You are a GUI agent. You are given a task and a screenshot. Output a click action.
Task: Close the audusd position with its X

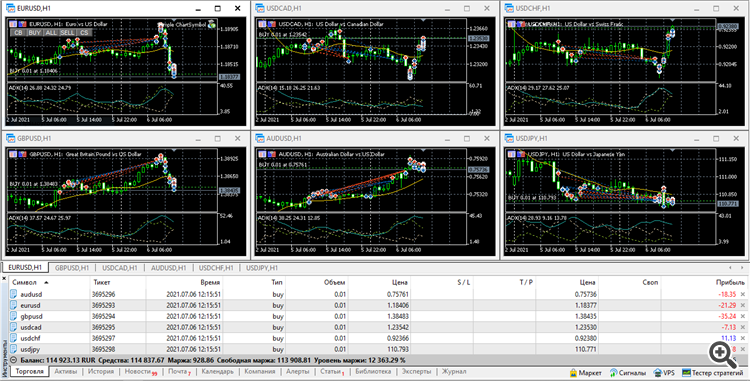(743, 294)
